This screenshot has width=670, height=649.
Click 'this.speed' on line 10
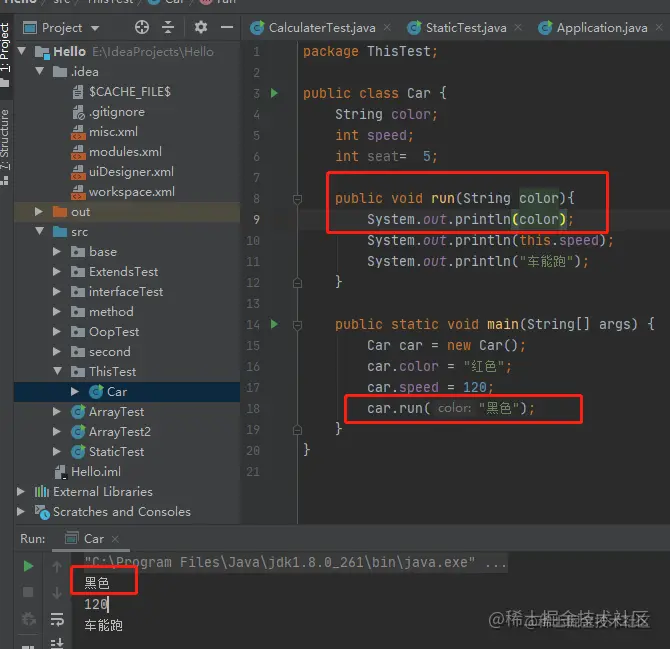coord(559,240)
